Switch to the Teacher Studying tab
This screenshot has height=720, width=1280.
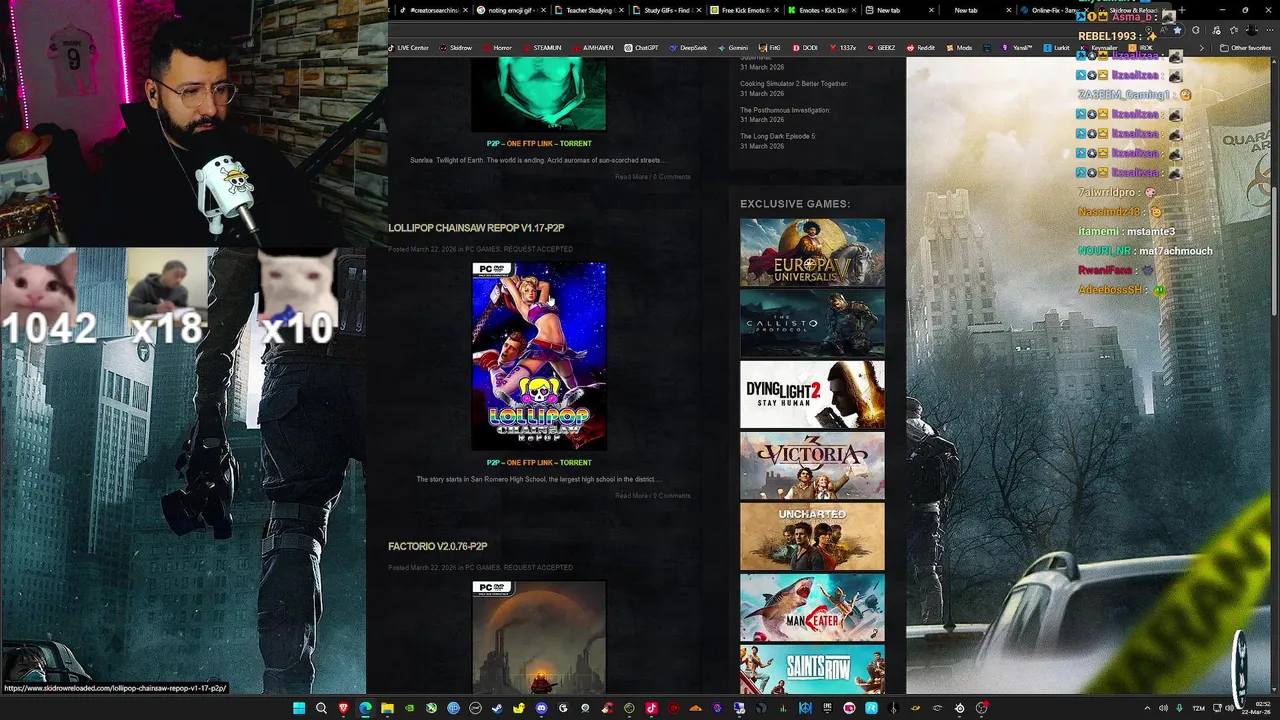[x=590, y=10]
